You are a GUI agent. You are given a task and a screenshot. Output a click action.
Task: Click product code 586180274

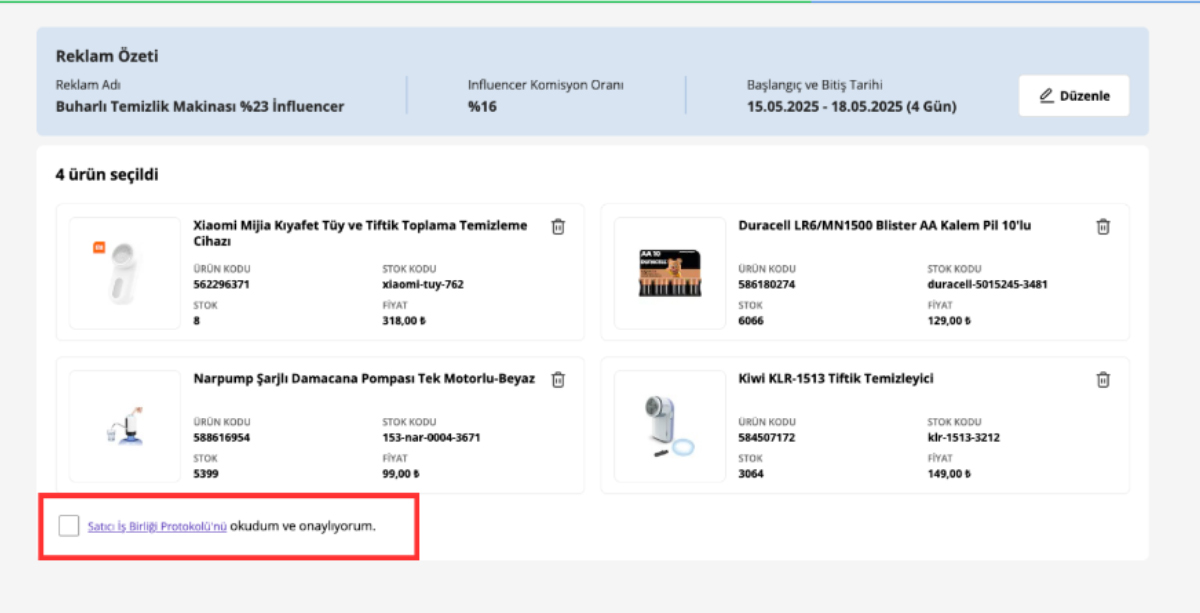pyautogui.click(x=767, y=284)
